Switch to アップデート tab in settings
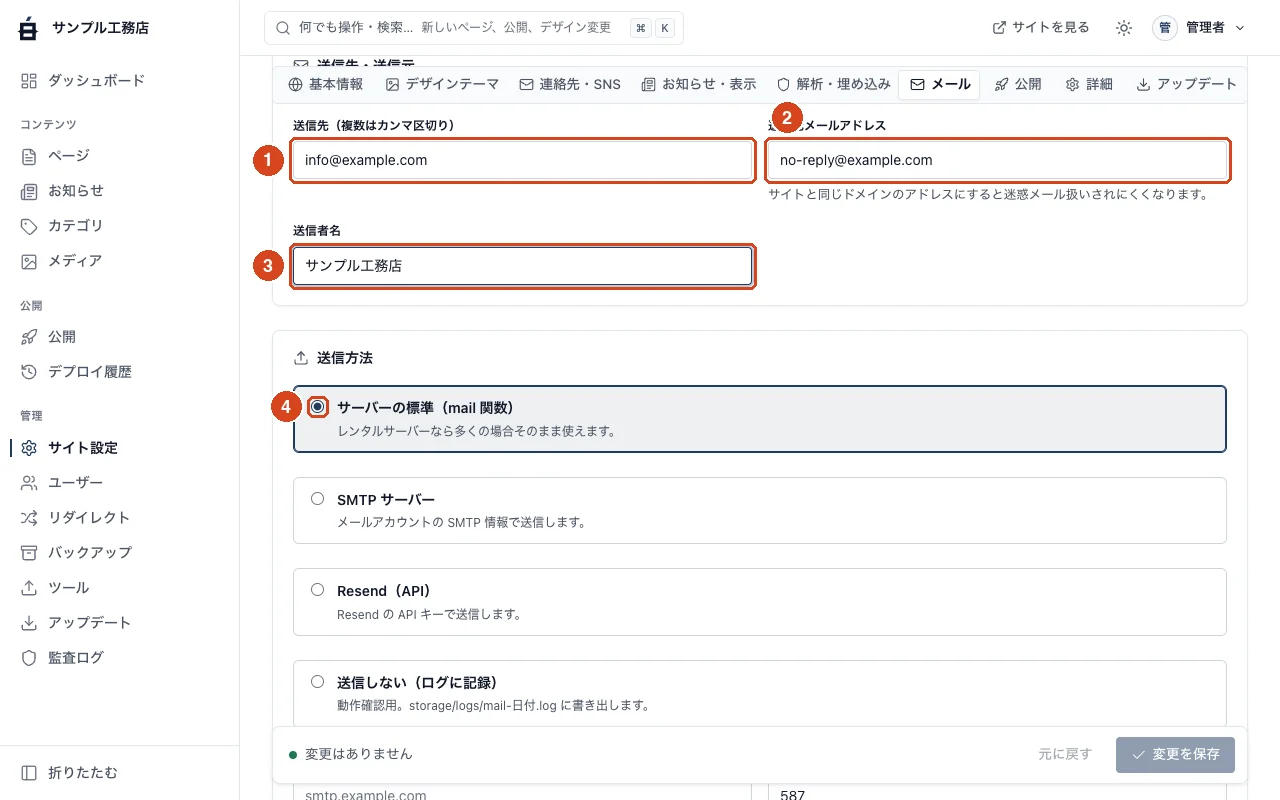1280x800 pixels. pos(1187,84)
